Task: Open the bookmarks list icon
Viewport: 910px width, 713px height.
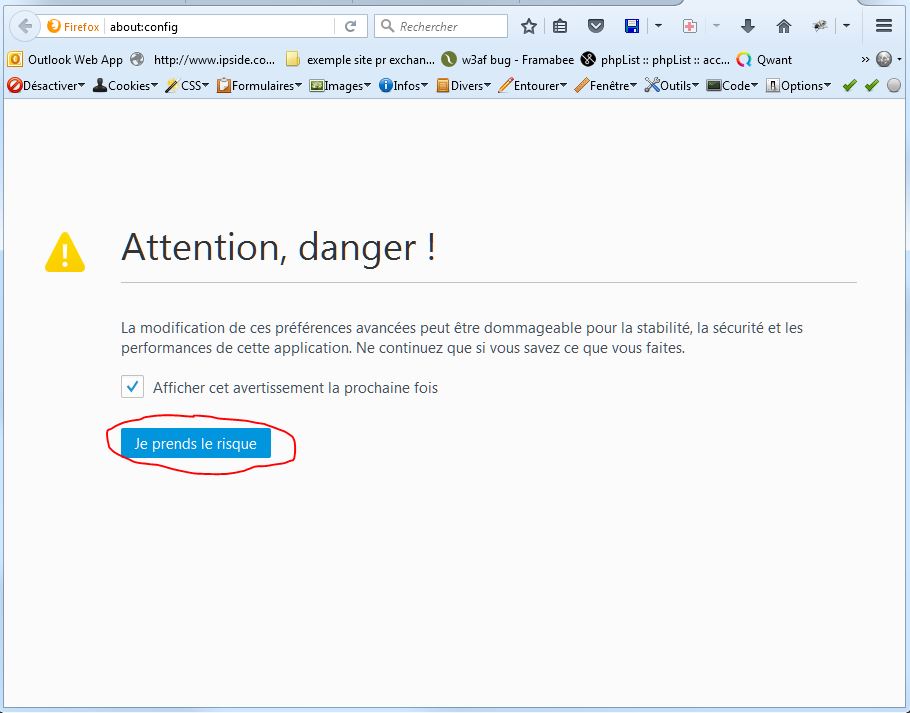Action: (x=561, y=27)
